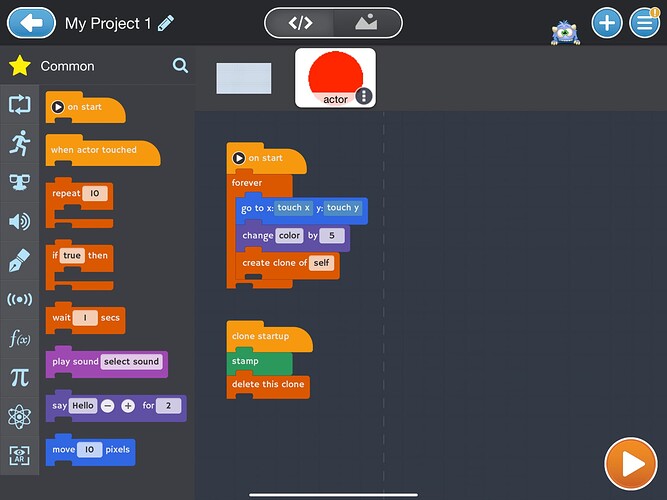Open the 'select sound' dropdown
667x500 pixels.
131,362
